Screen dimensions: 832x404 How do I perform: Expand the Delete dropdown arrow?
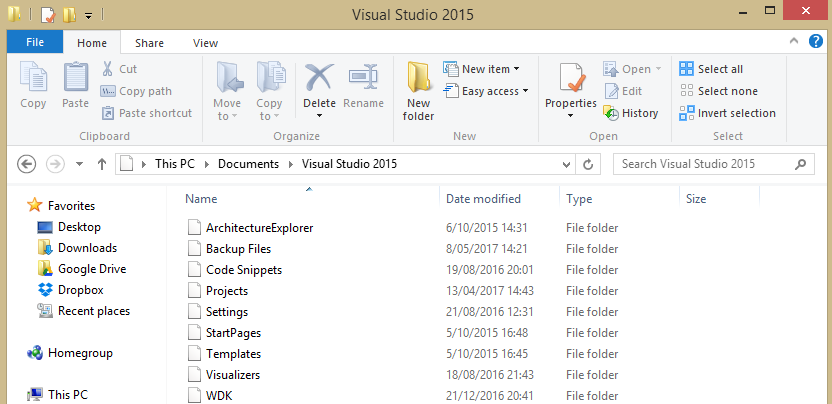[x=319, y=115]
